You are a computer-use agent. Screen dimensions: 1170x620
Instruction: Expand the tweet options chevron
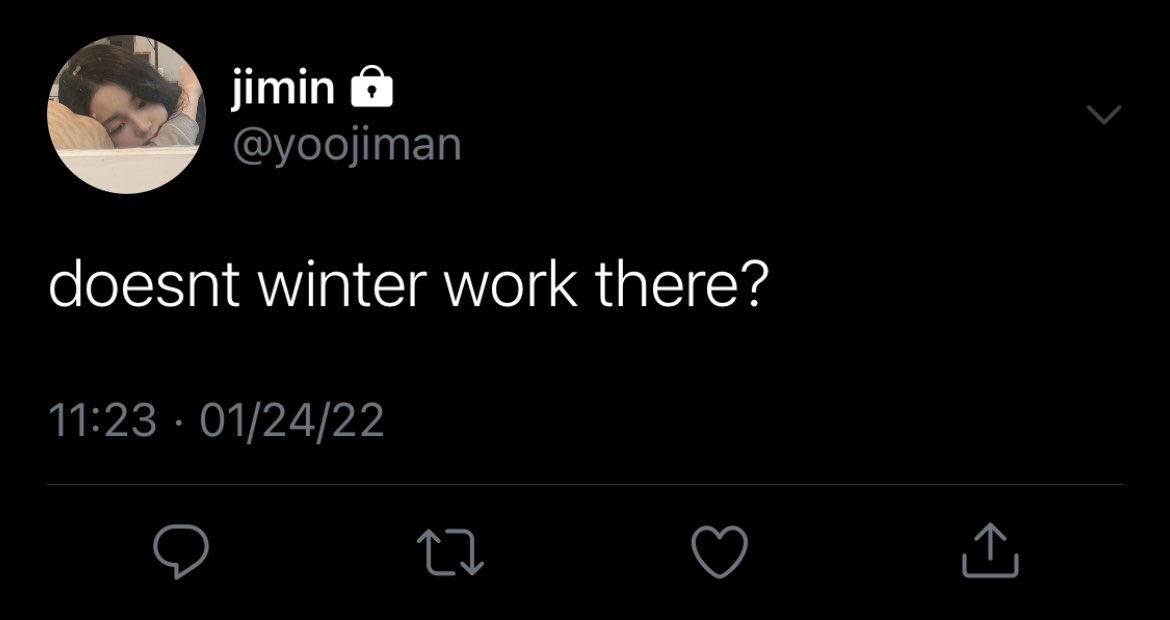pos(1104,115)
